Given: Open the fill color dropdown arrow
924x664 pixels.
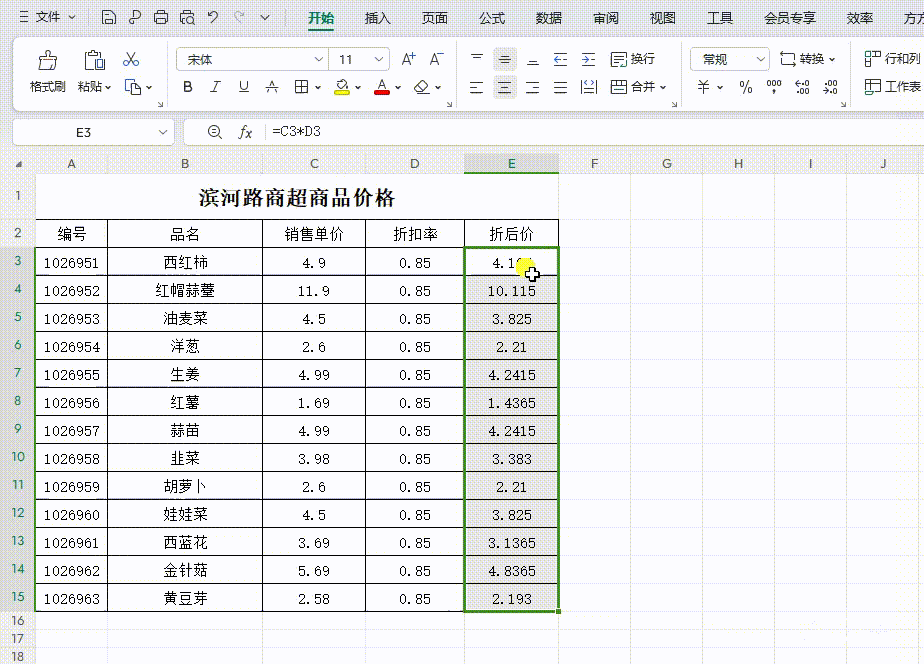Looking at the screenshot, I should 358,87.
